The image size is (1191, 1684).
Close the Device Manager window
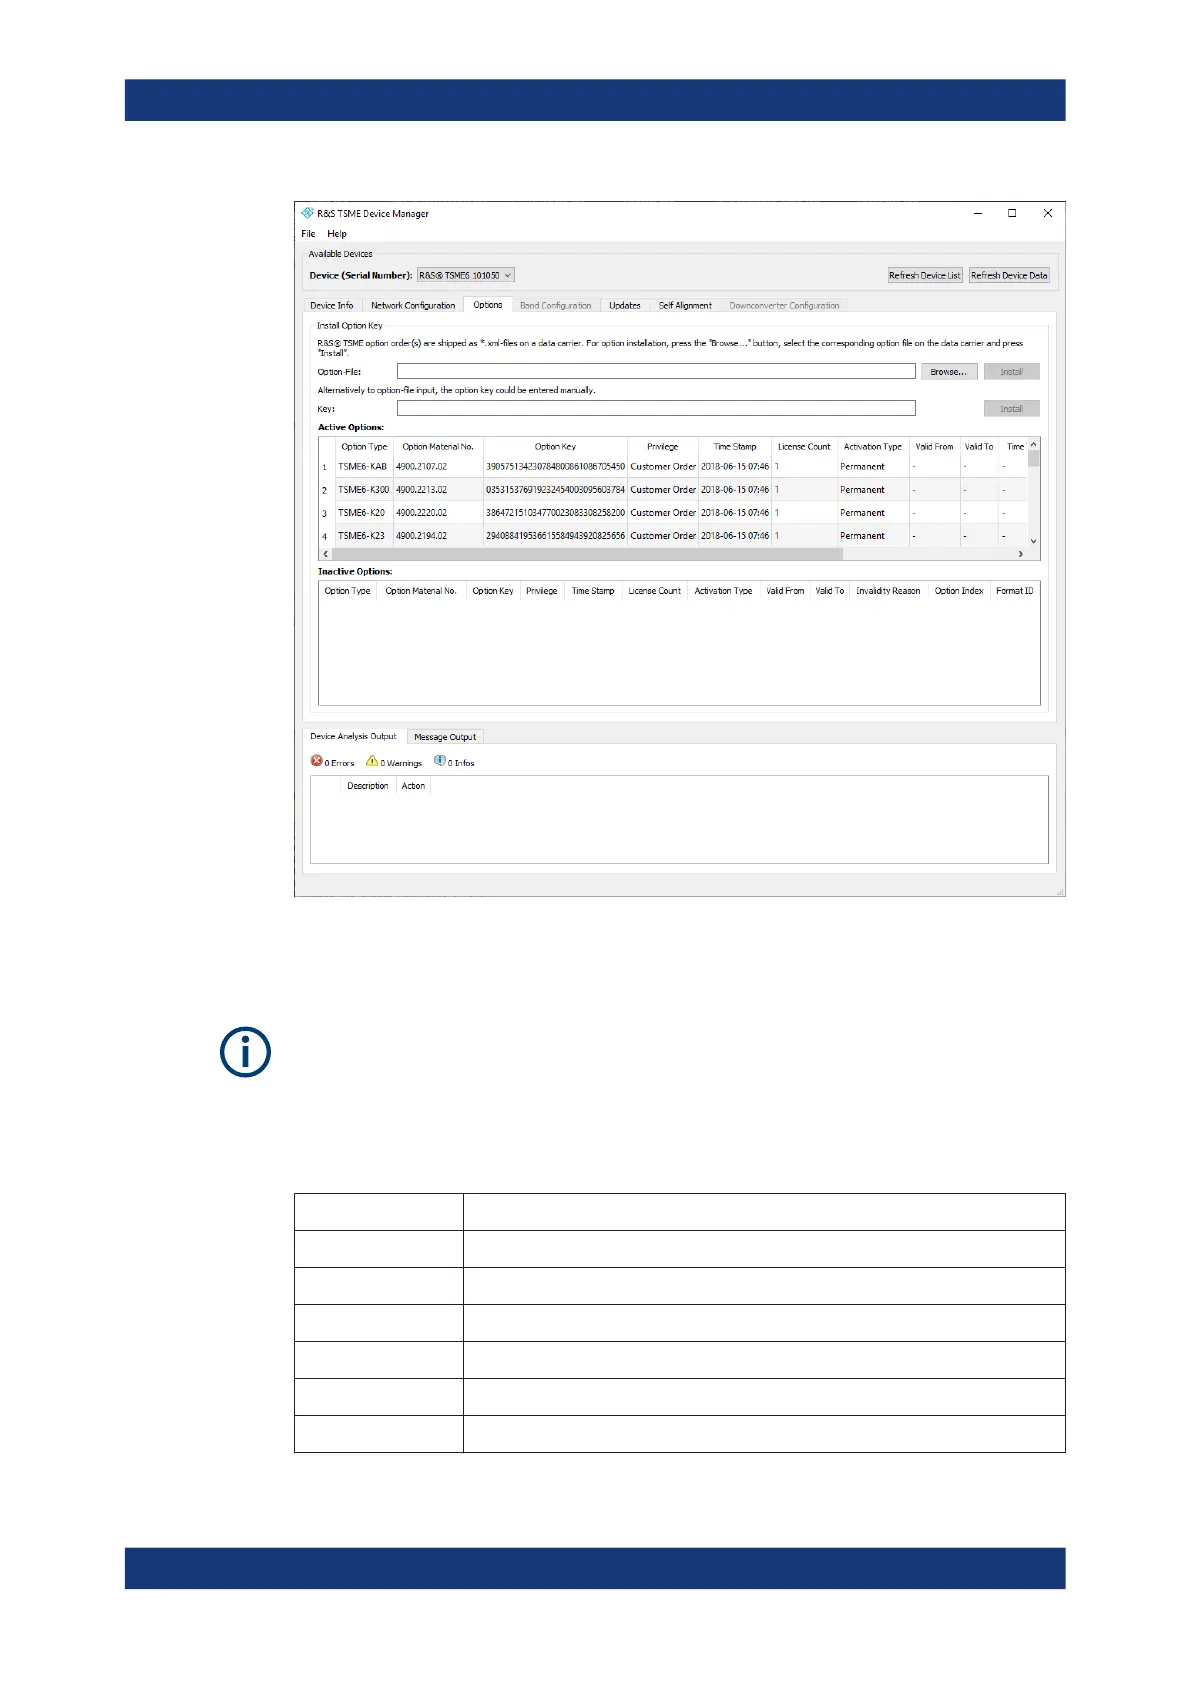point(1047,213)
